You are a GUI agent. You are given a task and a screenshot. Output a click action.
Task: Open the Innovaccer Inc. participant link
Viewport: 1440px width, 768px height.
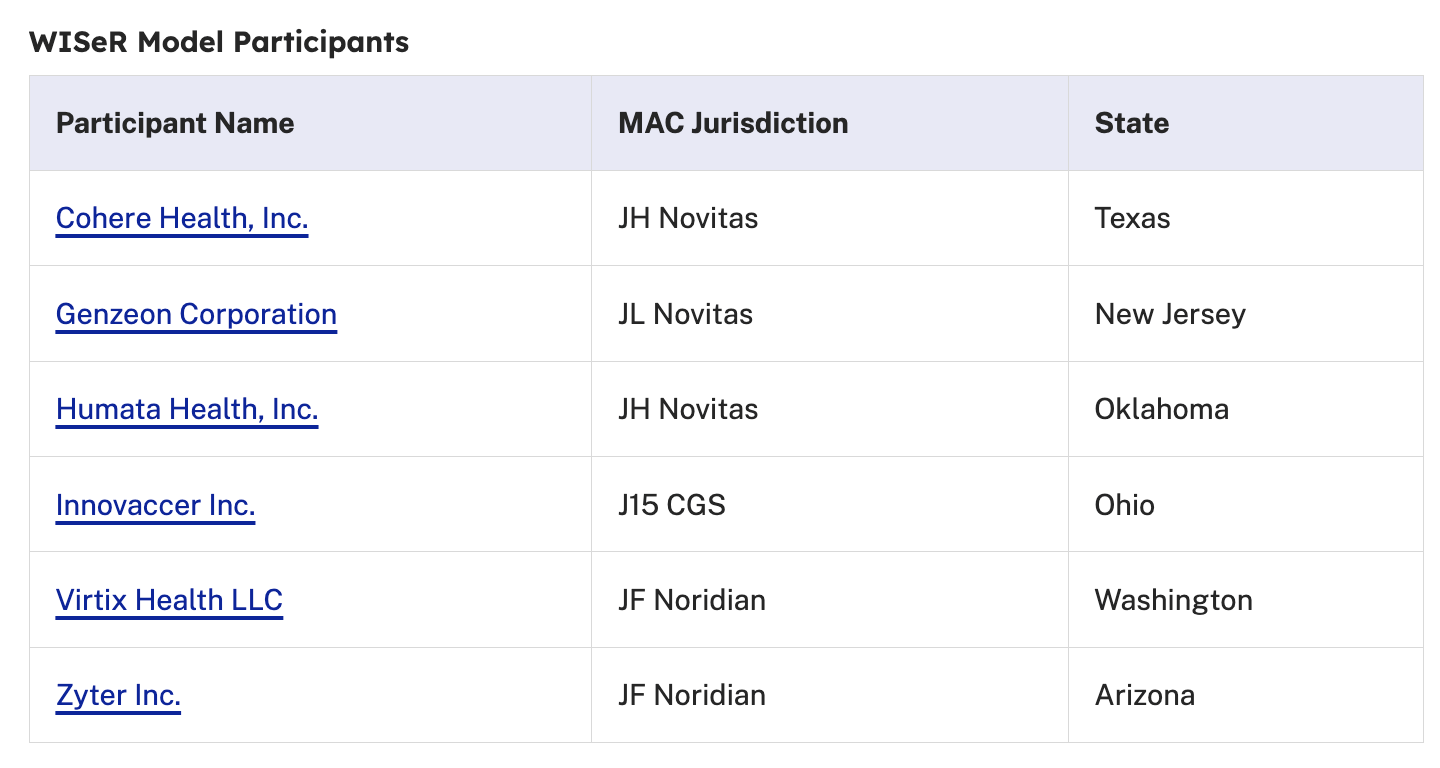point(156,505)
